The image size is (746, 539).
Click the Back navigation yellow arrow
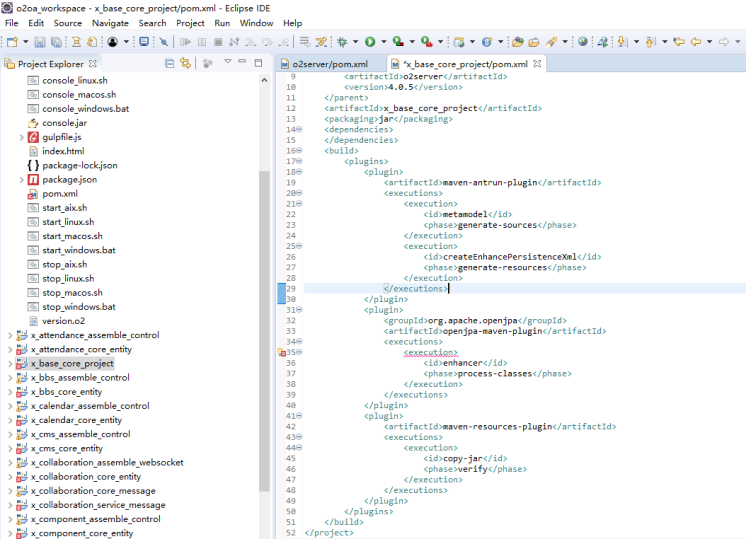point(696,42)
